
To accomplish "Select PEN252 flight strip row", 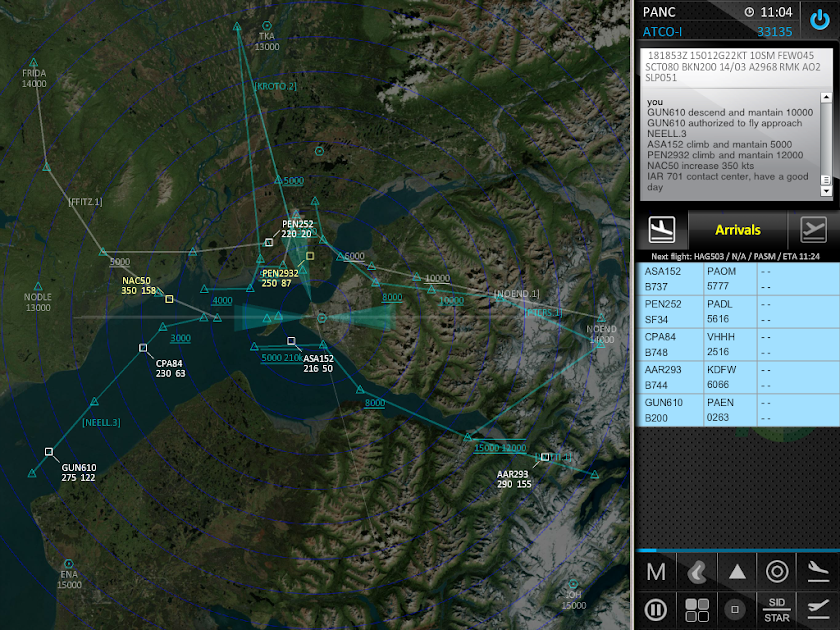I will click(x=738, y=312).
